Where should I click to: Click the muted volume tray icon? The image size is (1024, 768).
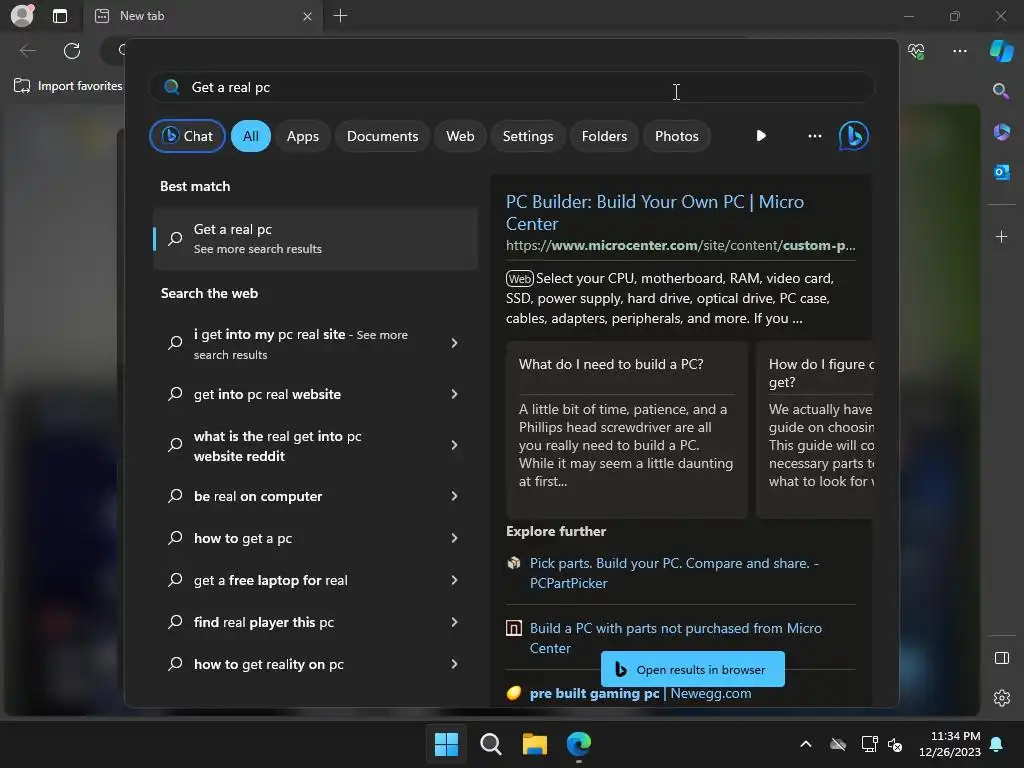[x=895, y=744]
